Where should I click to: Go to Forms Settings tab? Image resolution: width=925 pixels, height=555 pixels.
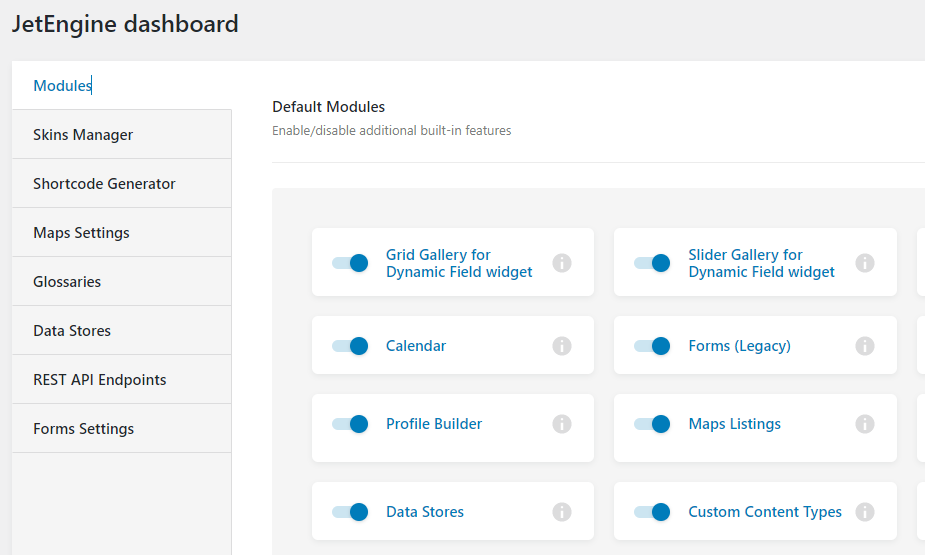pos(122,428)
